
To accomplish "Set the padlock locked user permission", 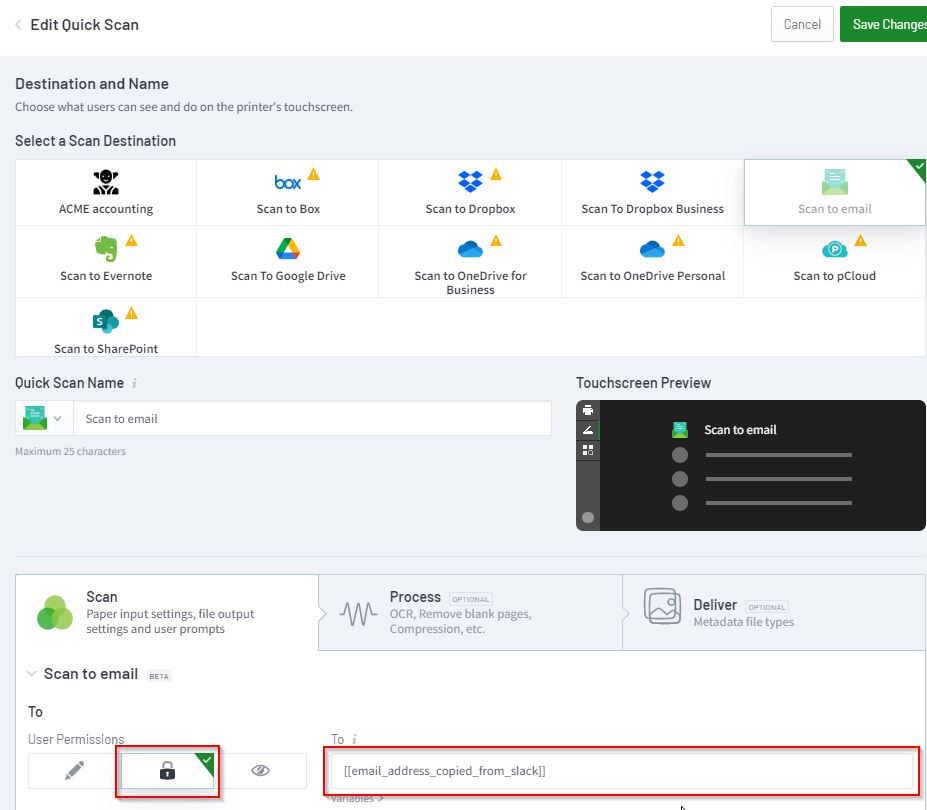I will (x=167, y=770).
